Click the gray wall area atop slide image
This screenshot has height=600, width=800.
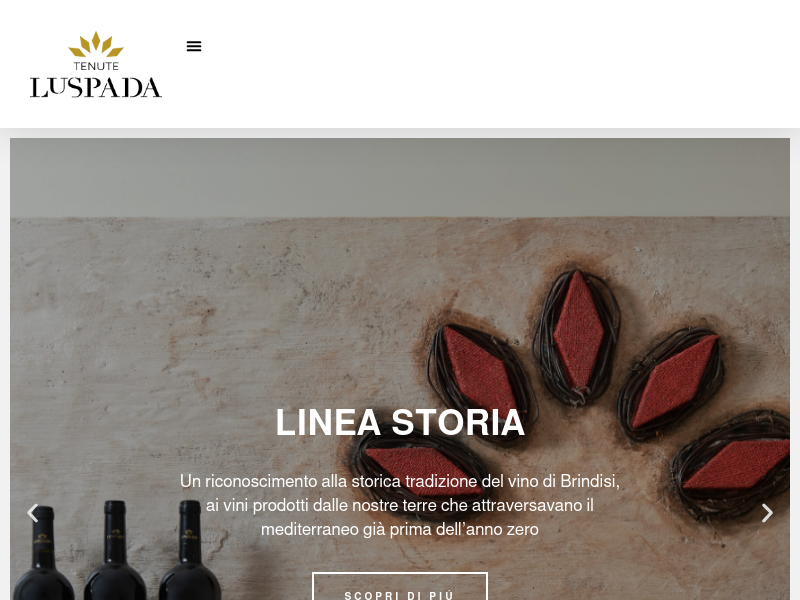click(x=400, y=178)
